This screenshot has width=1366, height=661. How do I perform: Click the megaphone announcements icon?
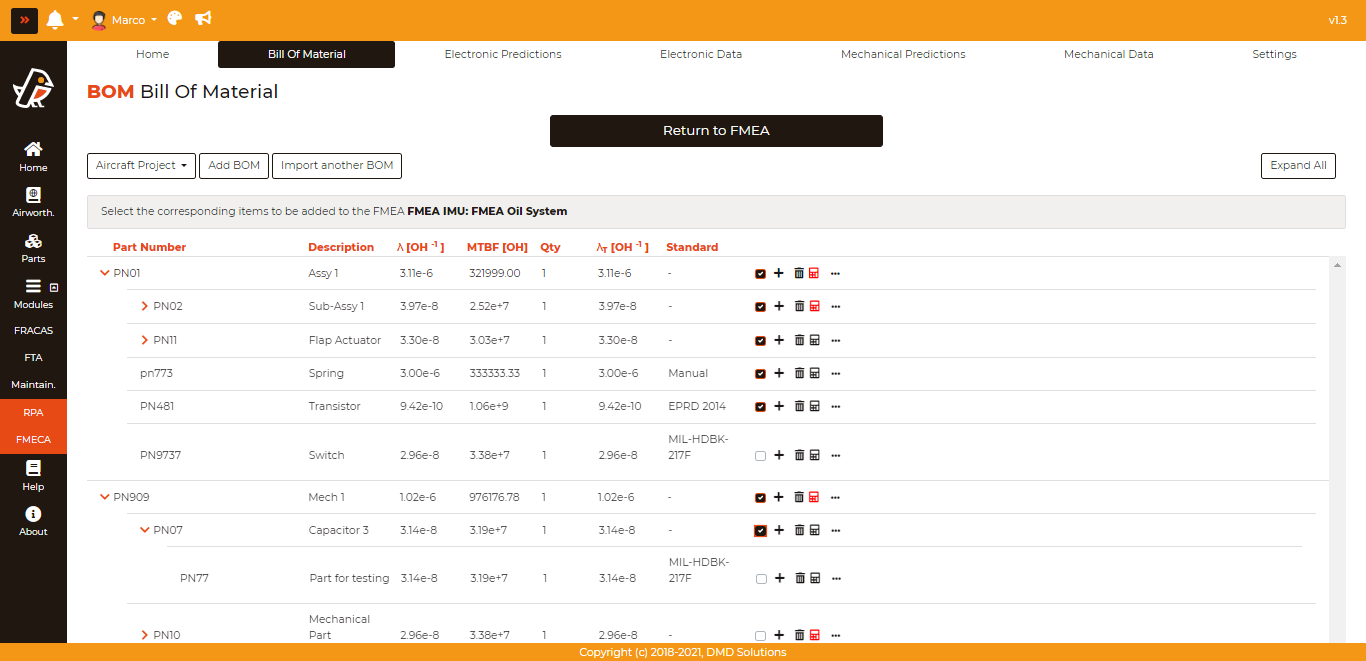(x=203, y=19)
